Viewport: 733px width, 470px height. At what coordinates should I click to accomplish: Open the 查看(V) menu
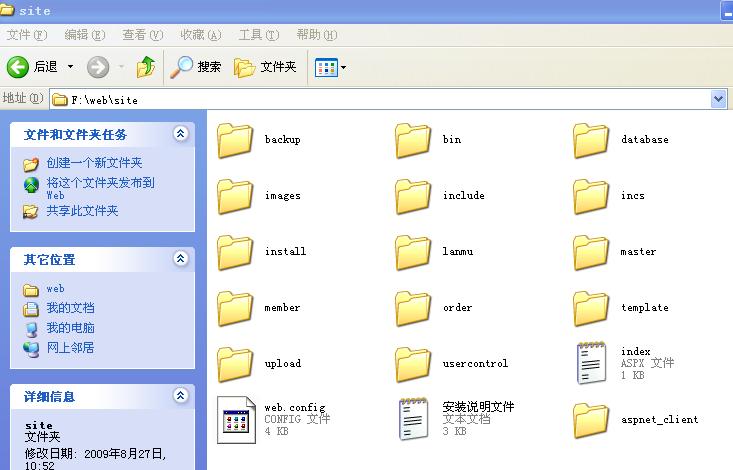pyautogui.click(x=140, y=35)
